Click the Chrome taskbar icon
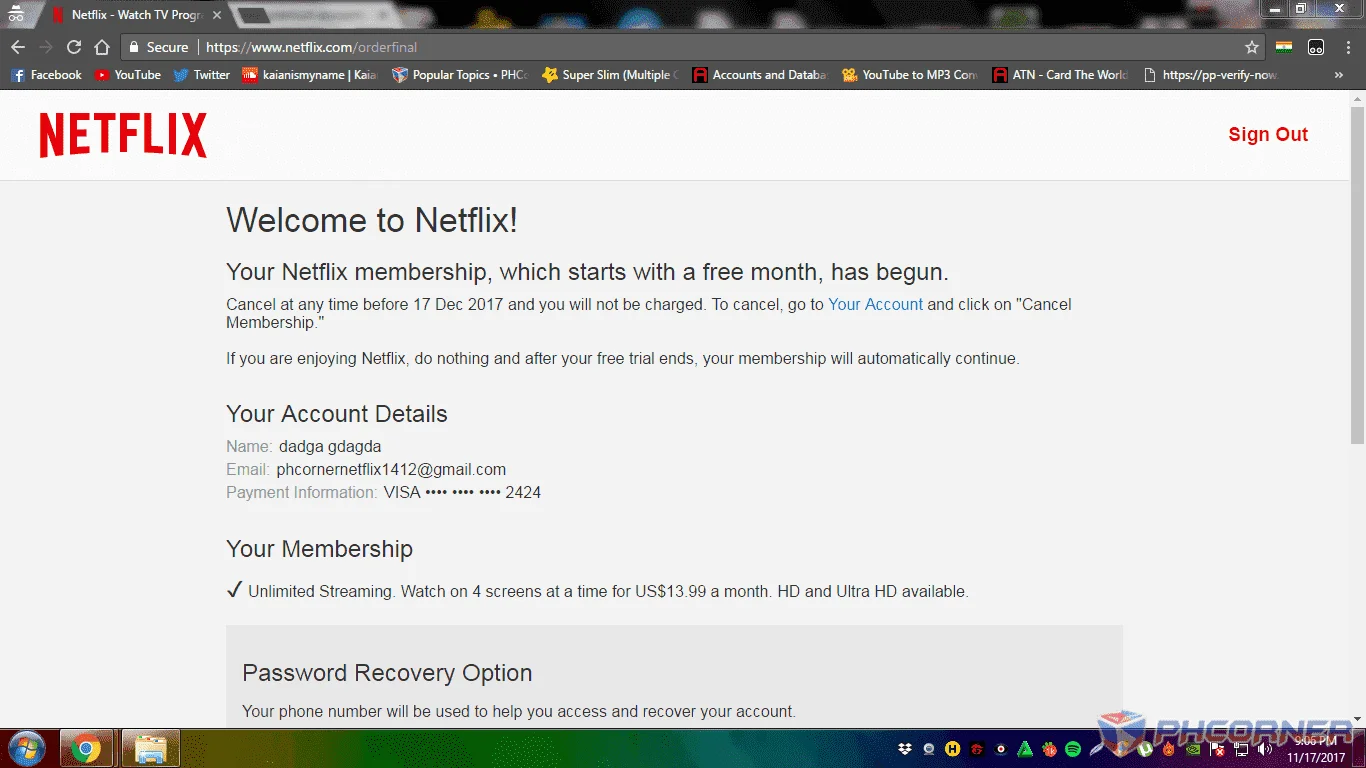This screenshot has width=1366, height=768. (87, 748)
